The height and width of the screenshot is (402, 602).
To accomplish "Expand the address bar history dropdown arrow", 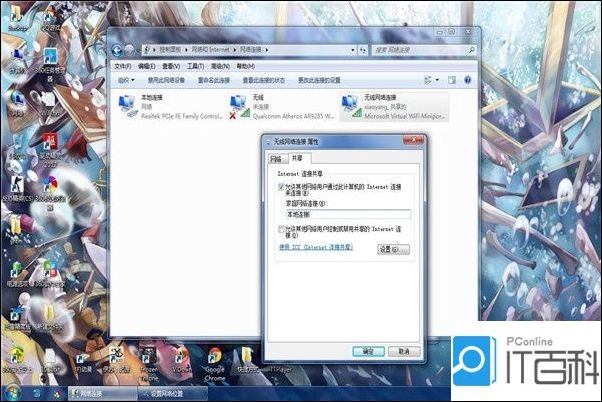I will (352, 50).
